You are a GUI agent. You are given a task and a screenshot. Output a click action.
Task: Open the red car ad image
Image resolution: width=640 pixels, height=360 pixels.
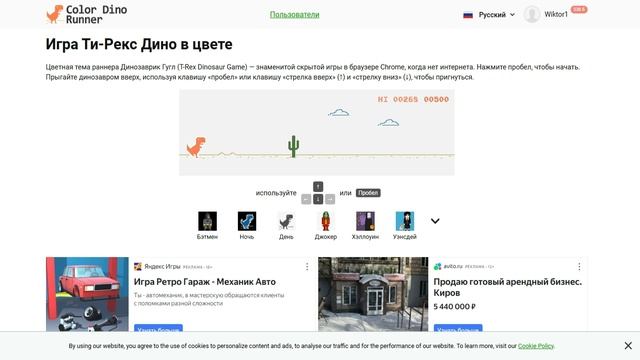(87, 294)
